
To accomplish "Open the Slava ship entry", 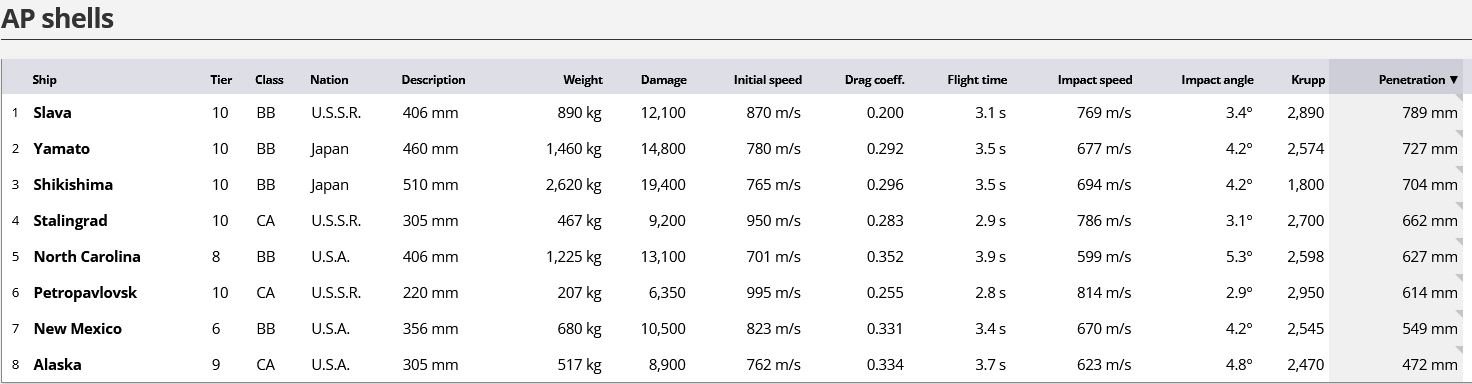I will coord(52,113).
